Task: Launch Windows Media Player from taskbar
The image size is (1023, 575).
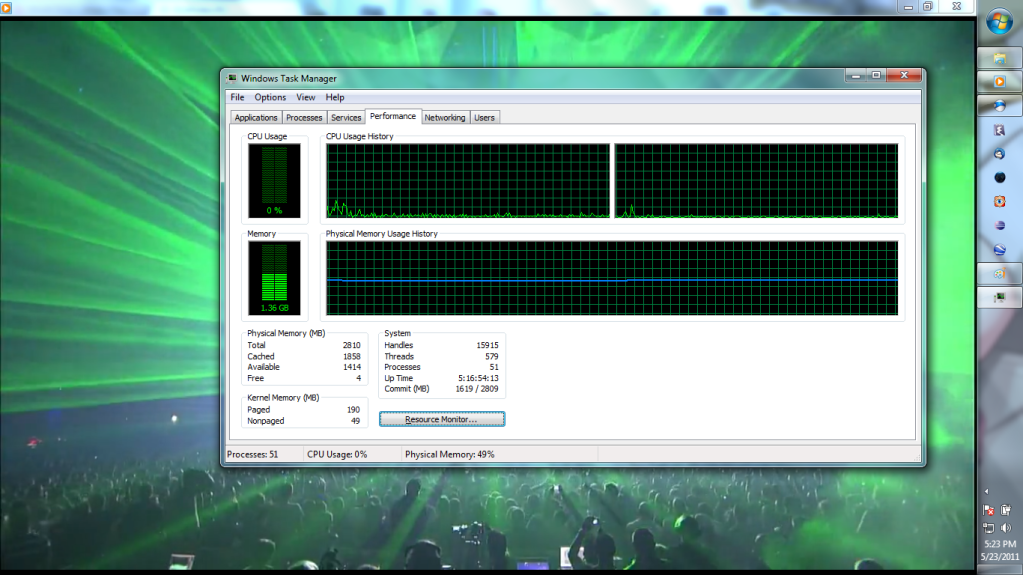Action: (999, 82)
